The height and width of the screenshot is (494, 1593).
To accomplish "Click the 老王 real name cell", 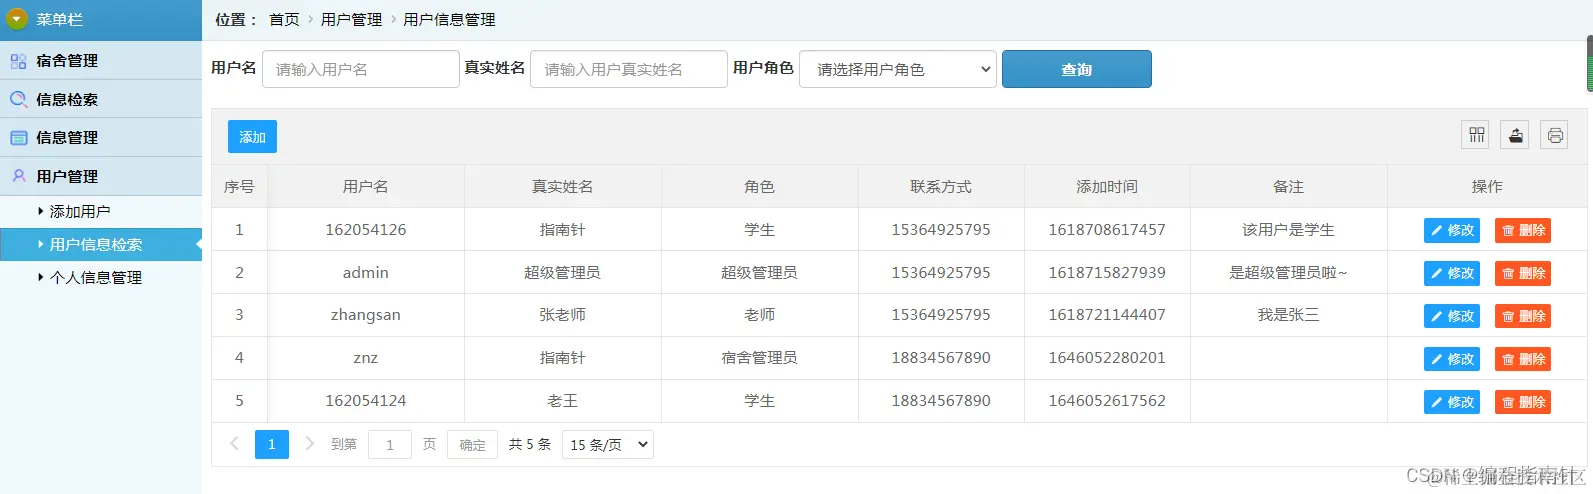I will coord(563,400).
